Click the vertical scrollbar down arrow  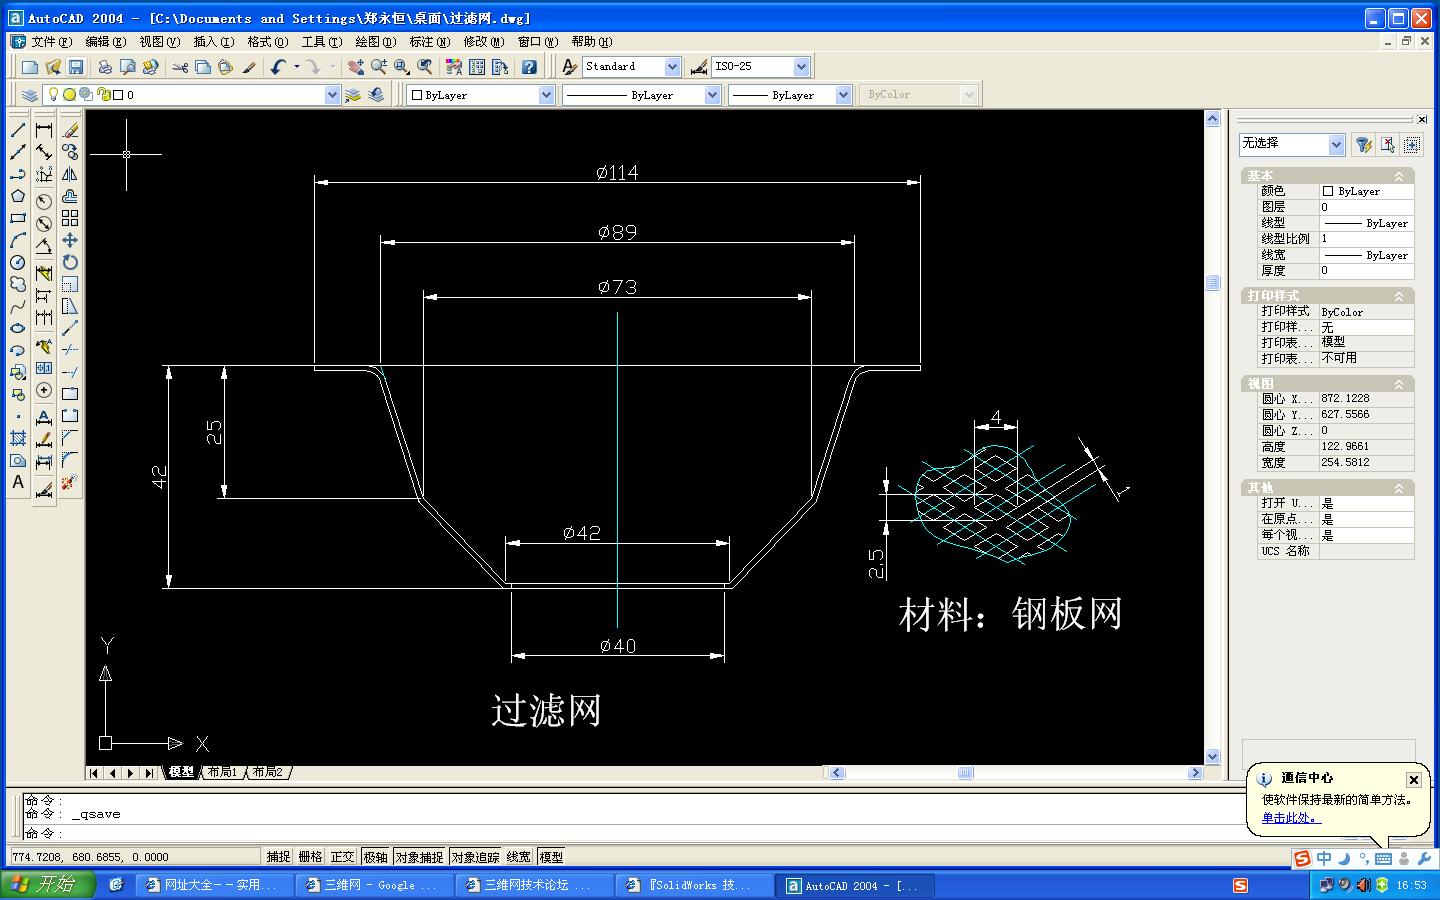1213,757
